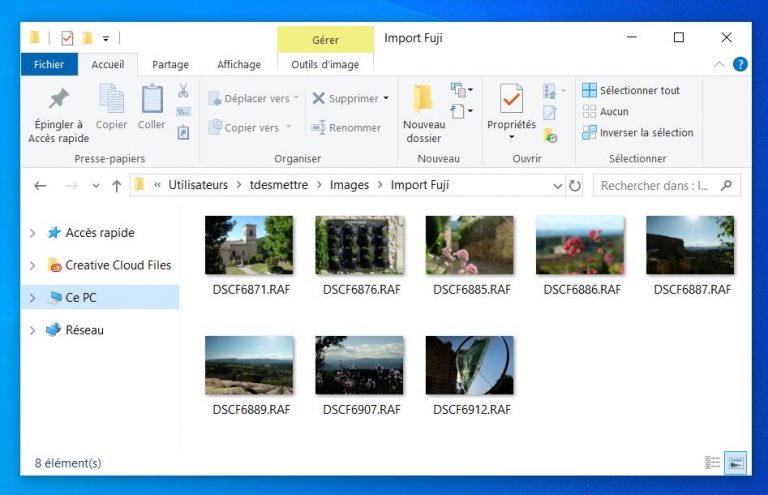Click the DSCF6907.RAF file name
768x495 pixels.
pyautogui.click(x=361, y=409)
